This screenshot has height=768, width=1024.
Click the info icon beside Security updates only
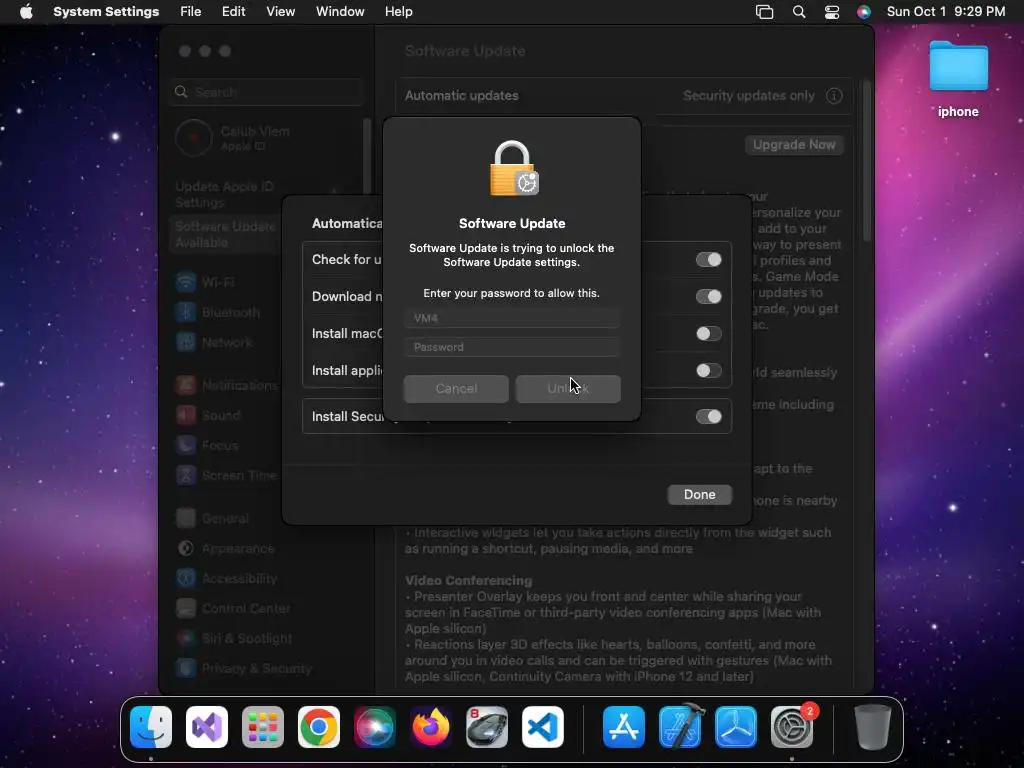point(834,95)
